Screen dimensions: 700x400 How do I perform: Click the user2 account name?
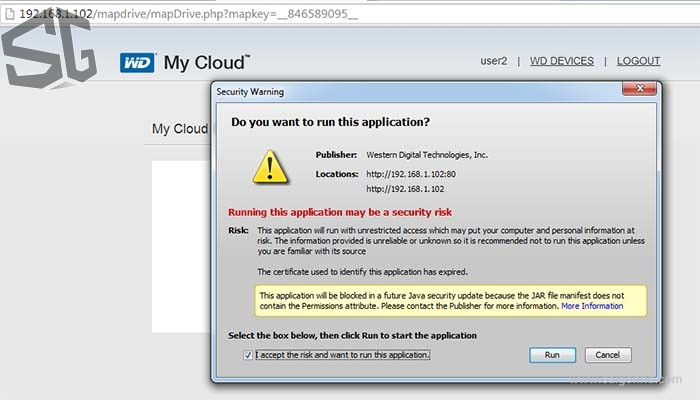click(x=494, y=61)
